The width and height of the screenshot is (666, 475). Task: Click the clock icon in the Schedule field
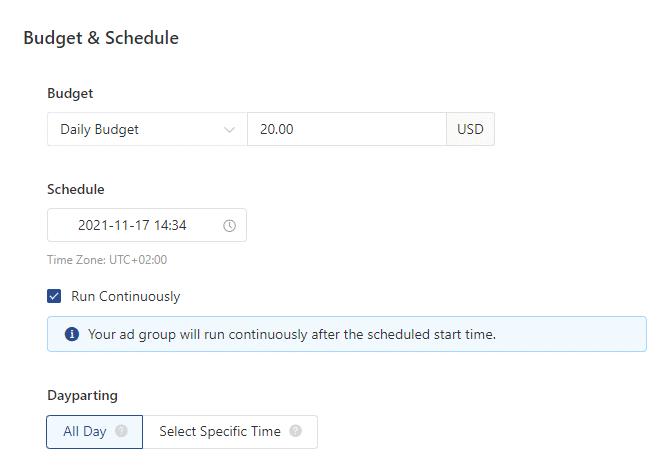tap(229, 226)
